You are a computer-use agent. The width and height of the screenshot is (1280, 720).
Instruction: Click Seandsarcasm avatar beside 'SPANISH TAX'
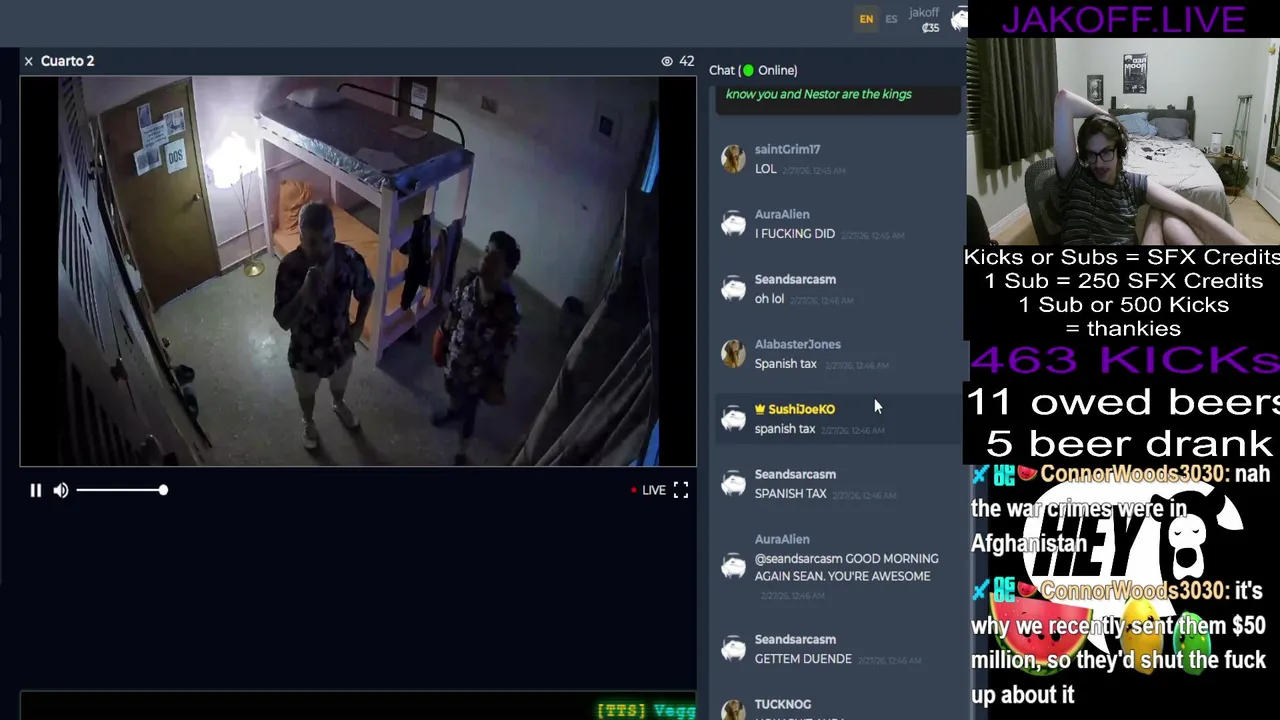pos(733,484)
